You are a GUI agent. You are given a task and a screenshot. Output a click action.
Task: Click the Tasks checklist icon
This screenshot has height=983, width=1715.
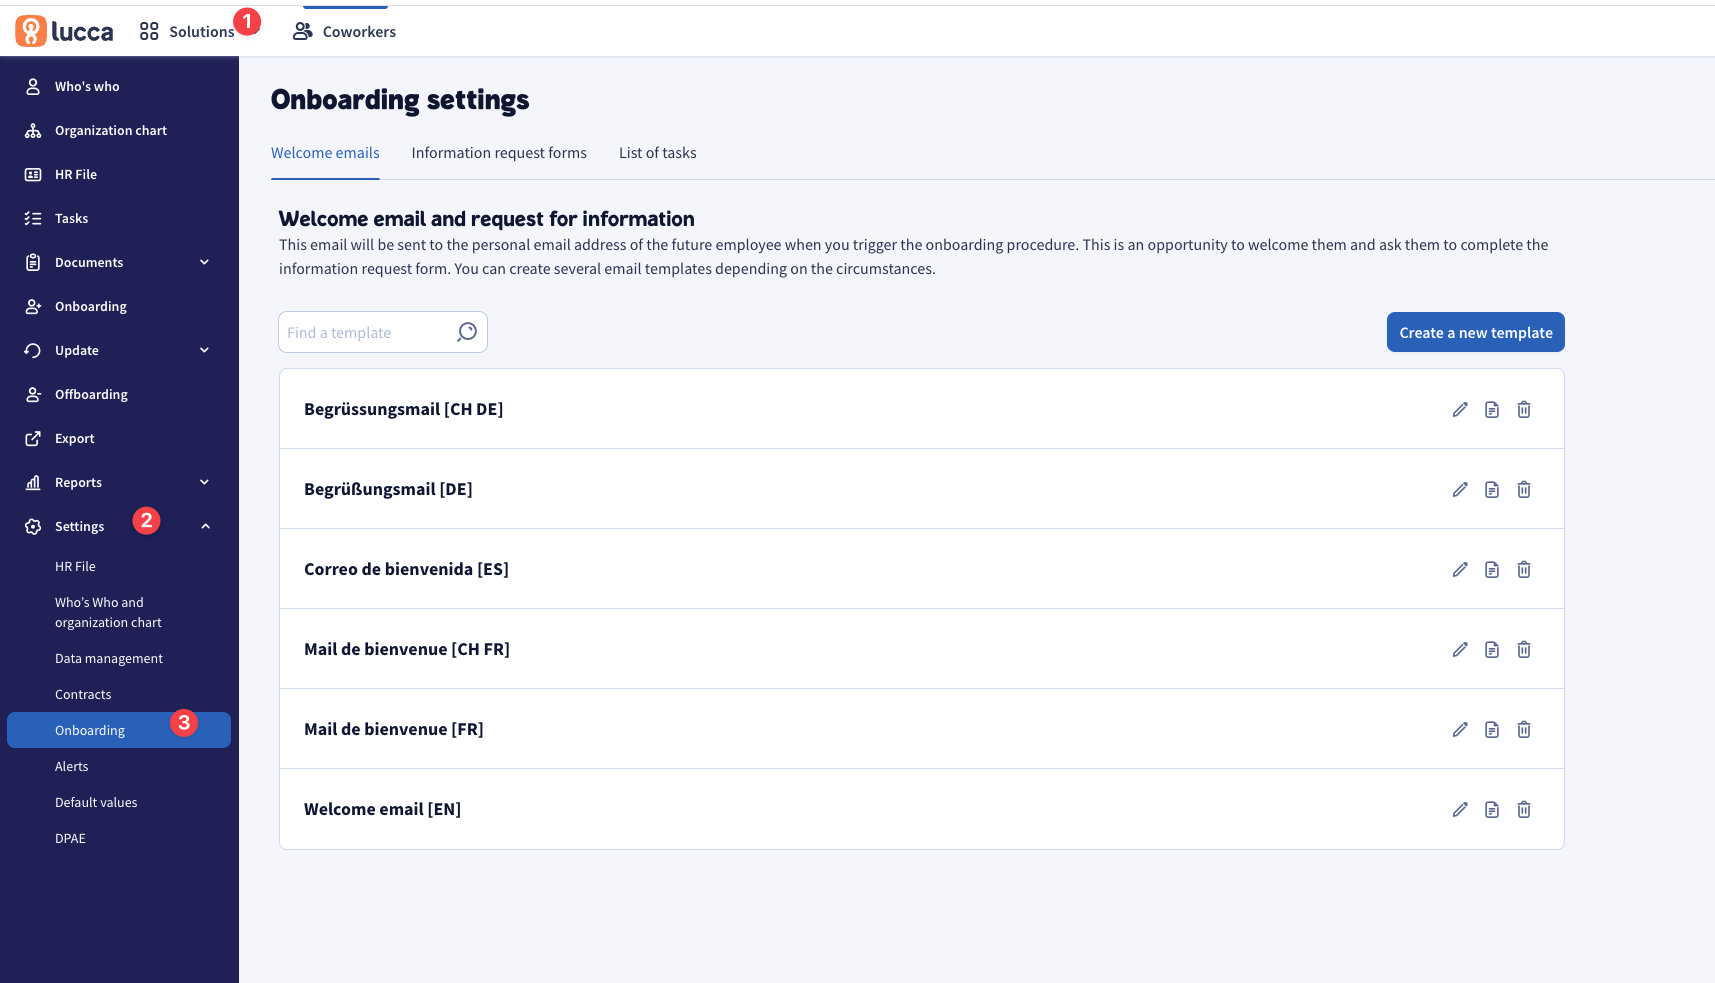(33, 218)
